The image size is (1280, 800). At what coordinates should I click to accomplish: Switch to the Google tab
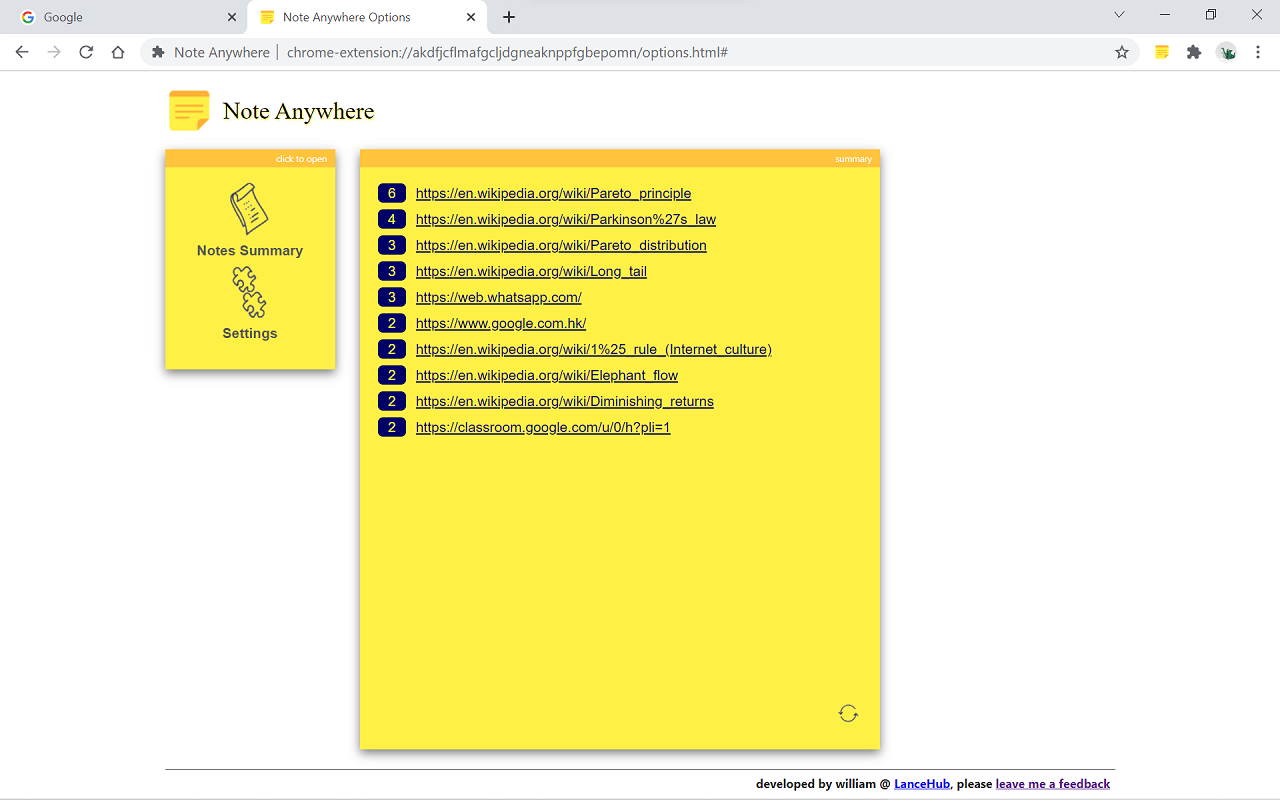point(123,17)
